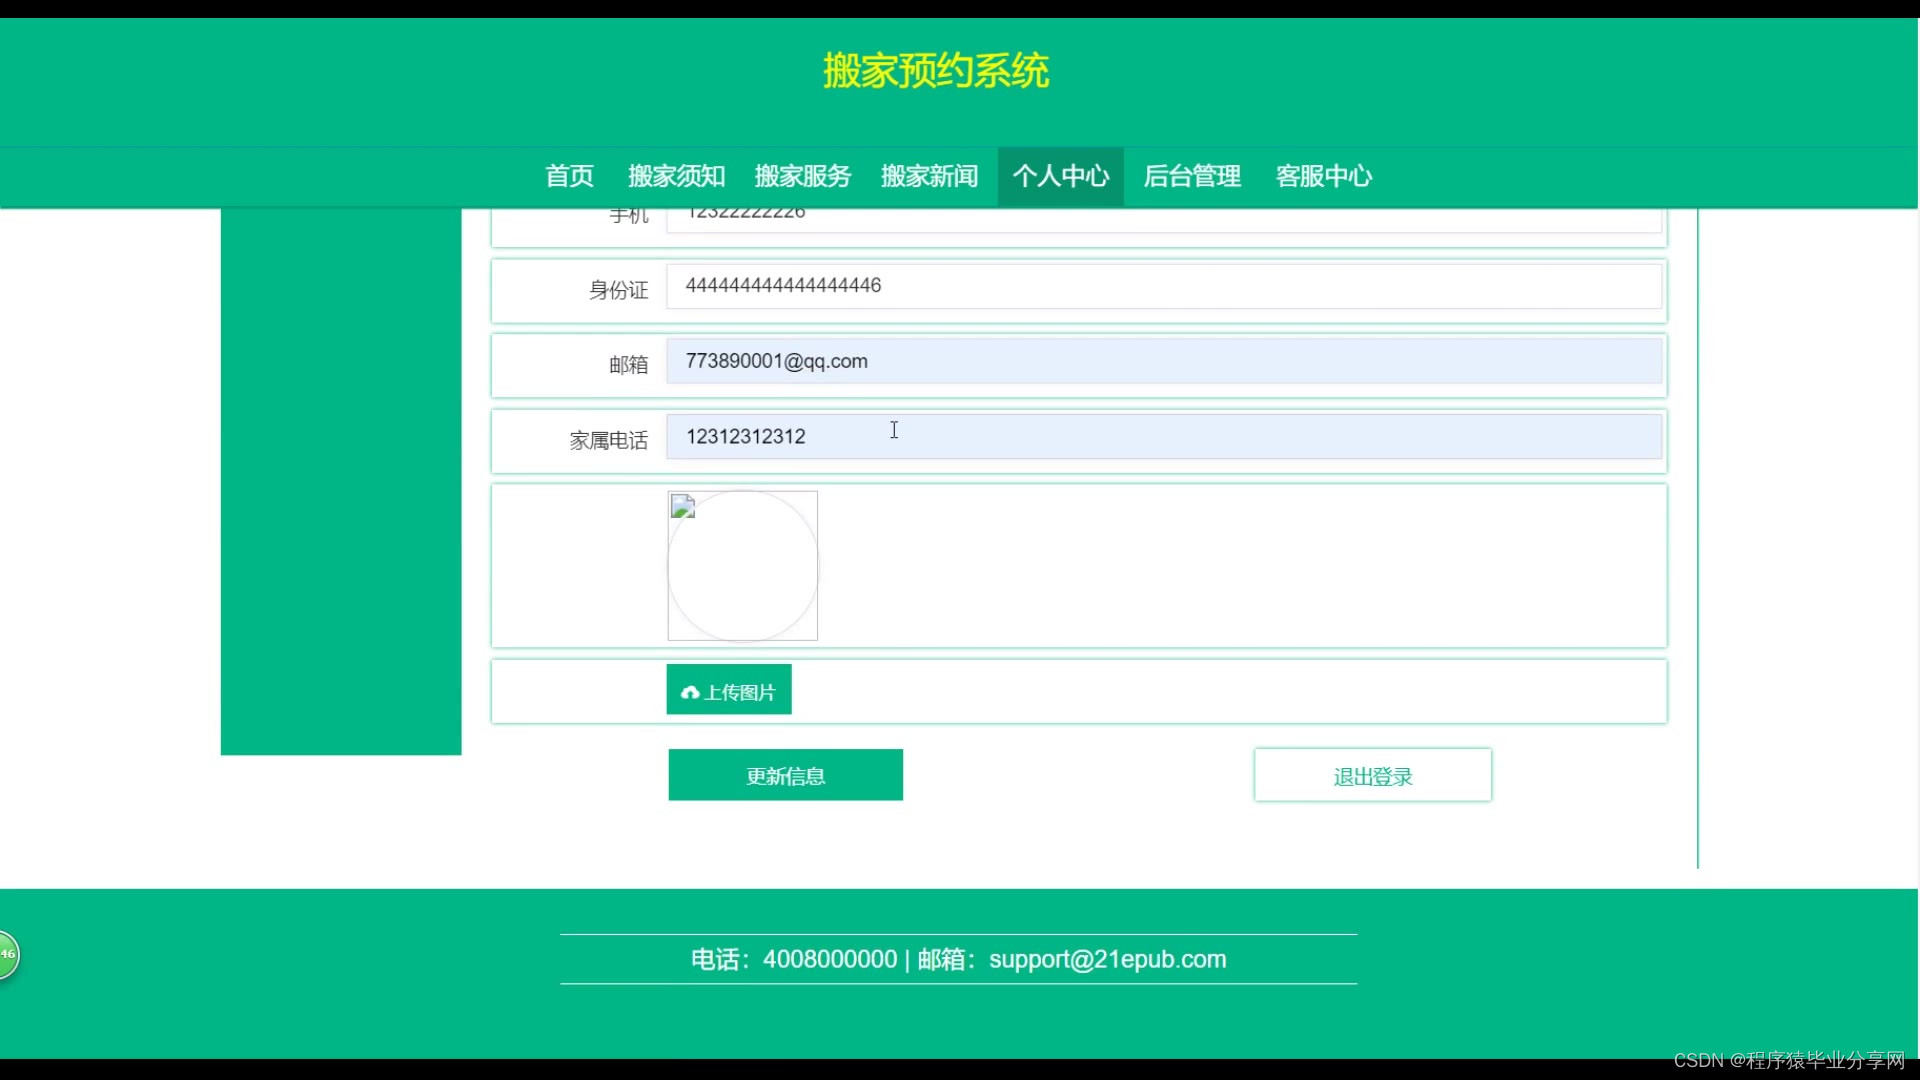This screenshot has width=1920, height=1080.
Task: Click the support@21epub.com footer email
Action: point(1107,959)
